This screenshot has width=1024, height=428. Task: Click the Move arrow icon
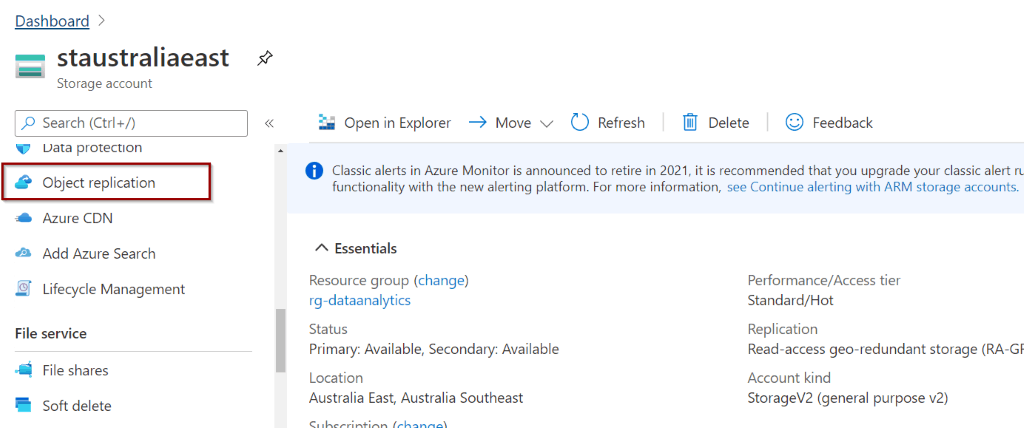[x=479, y=123]
